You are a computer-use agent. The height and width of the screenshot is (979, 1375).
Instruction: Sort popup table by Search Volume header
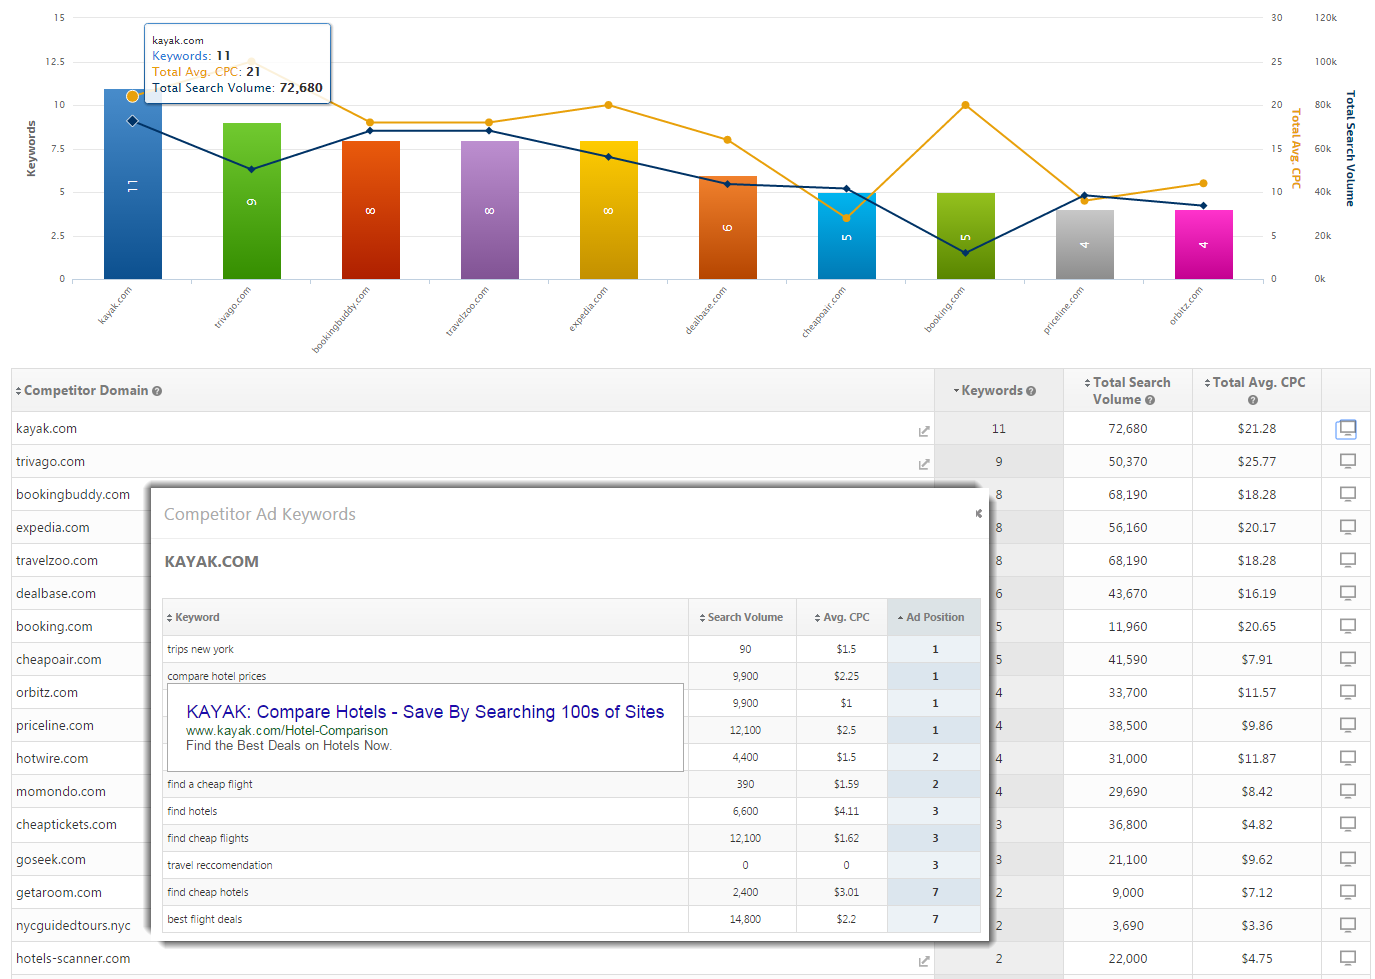tap(744, 618)
